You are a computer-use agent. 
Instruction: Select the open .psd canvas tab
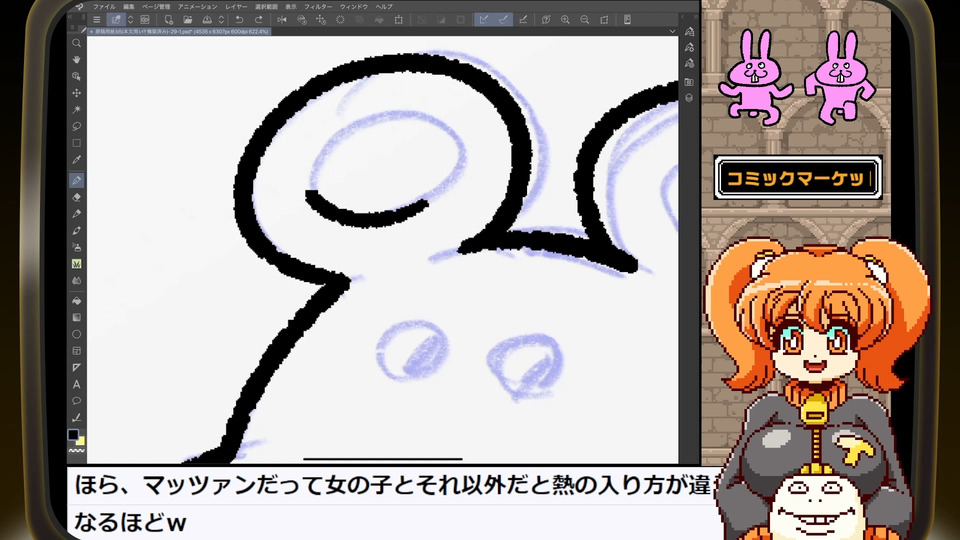pos(179,31)
